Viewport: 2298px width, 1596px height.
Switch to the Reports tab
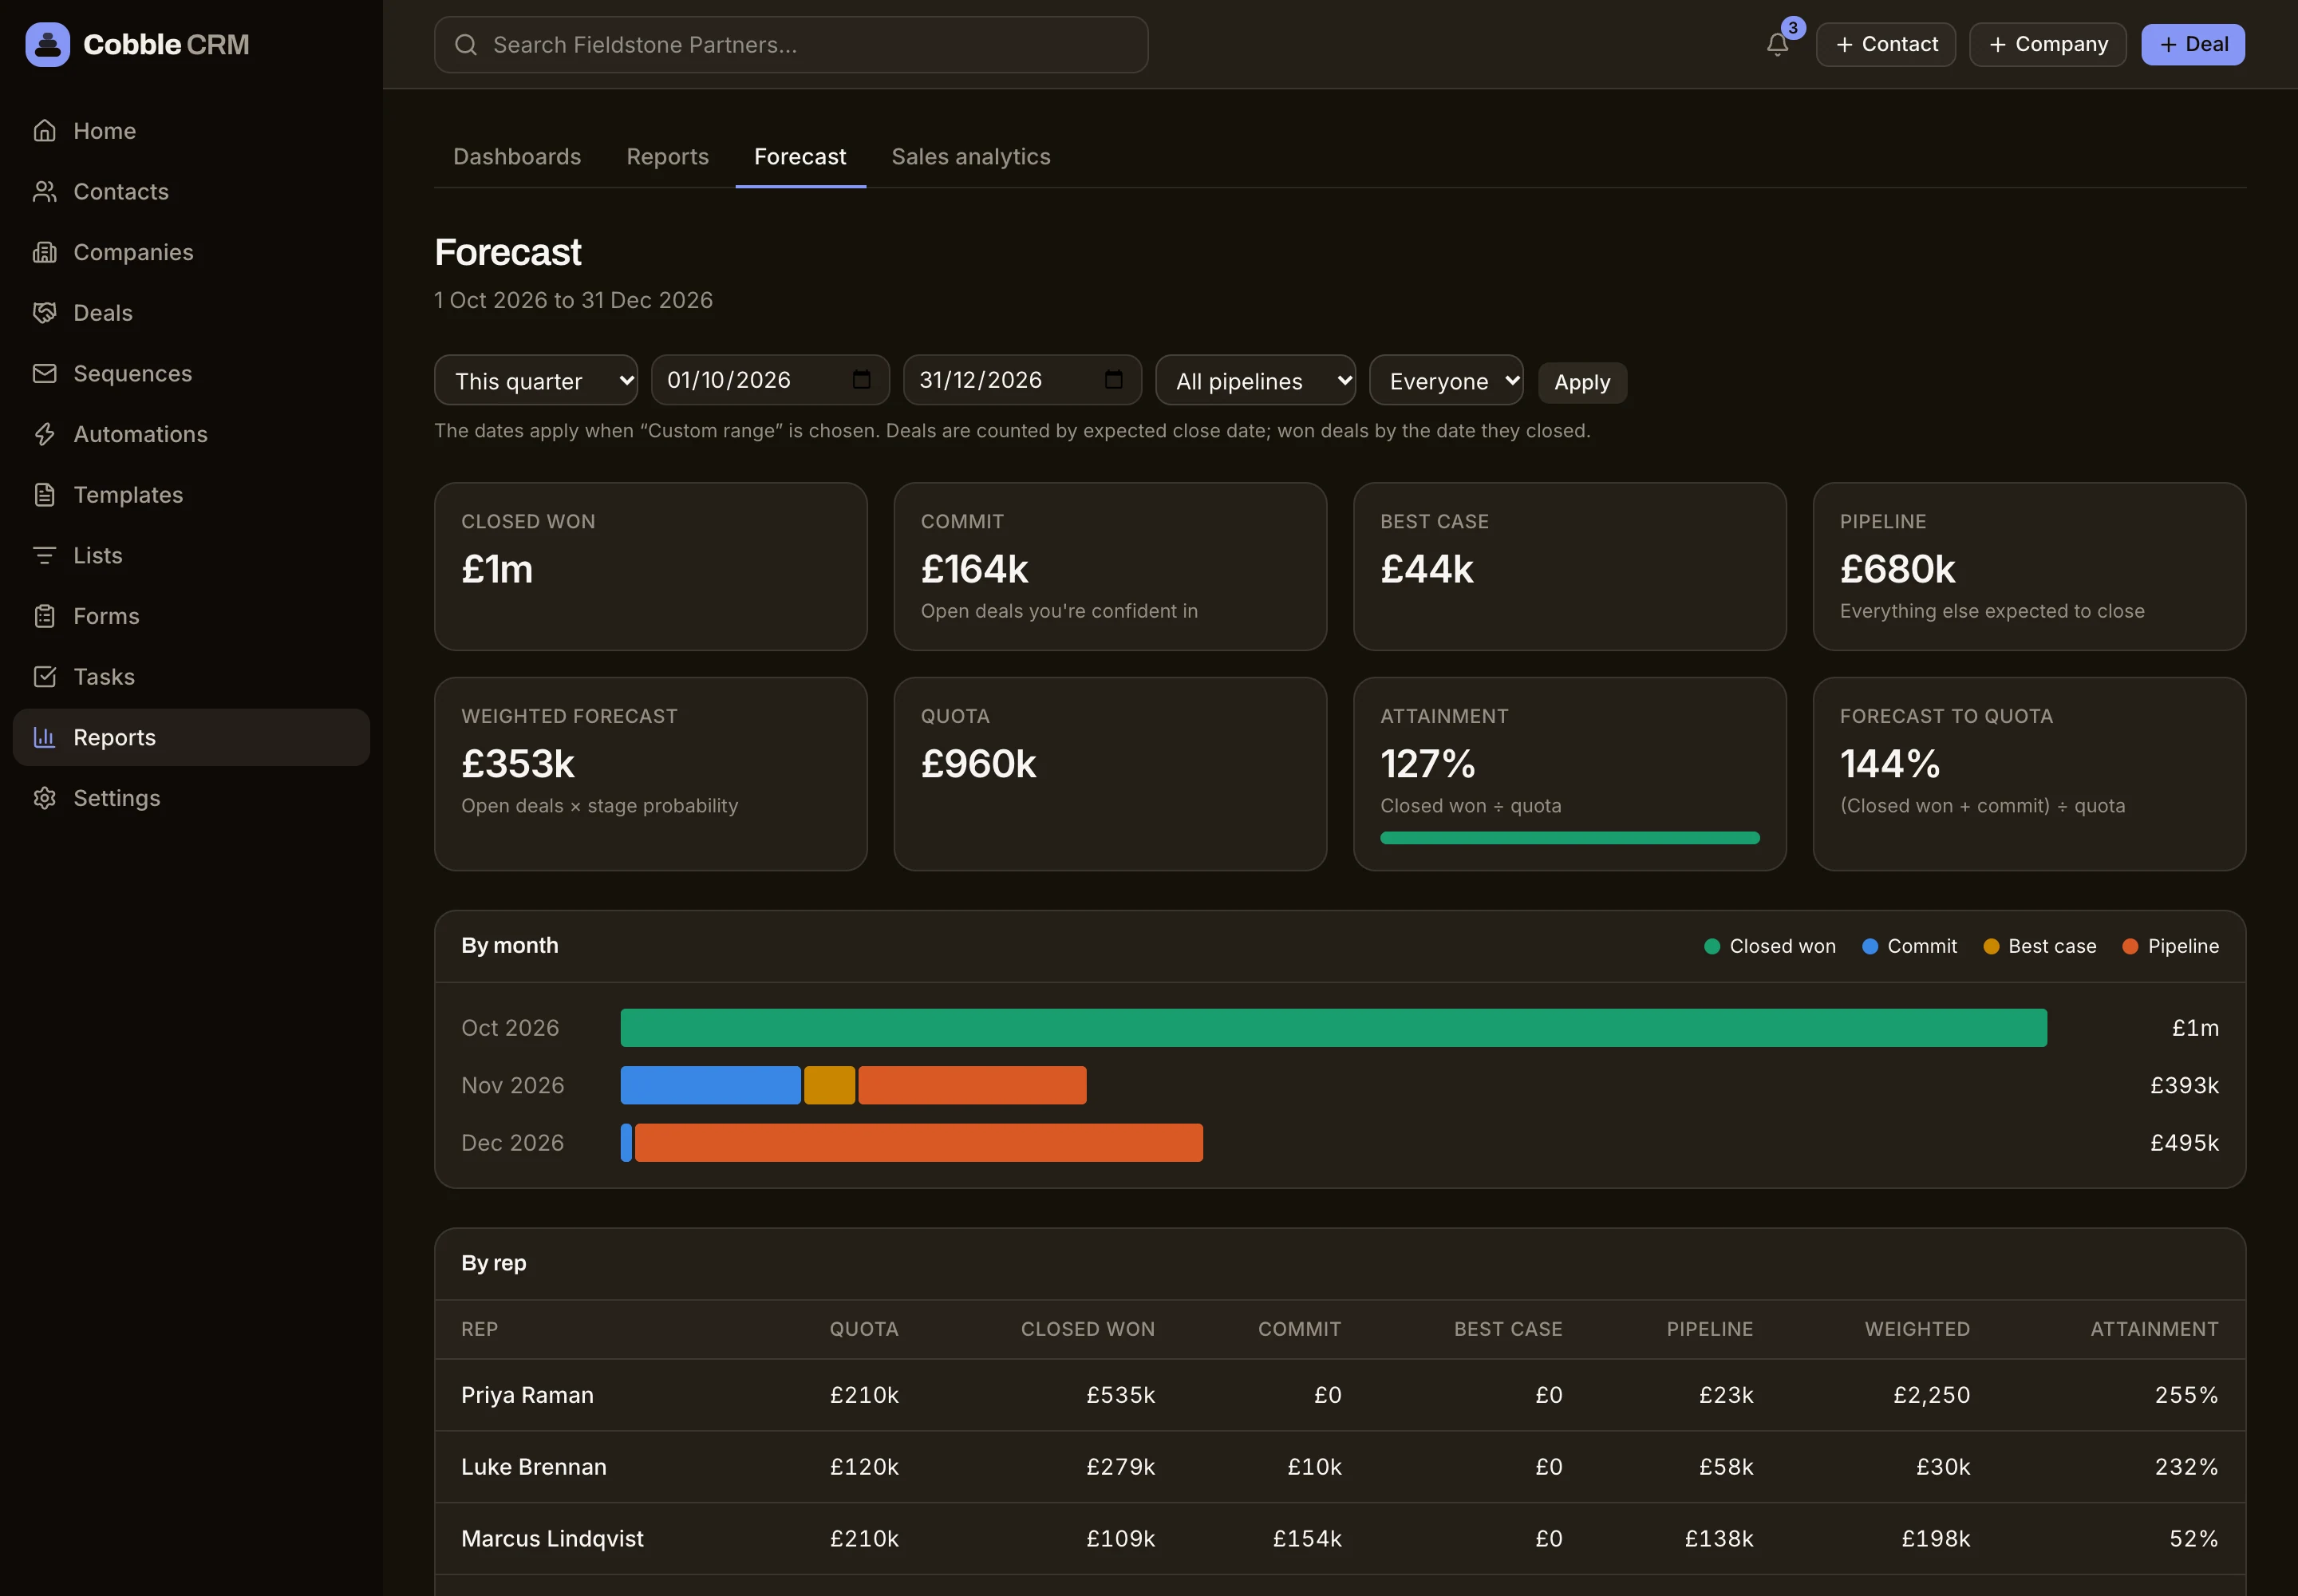click(667, 157)
